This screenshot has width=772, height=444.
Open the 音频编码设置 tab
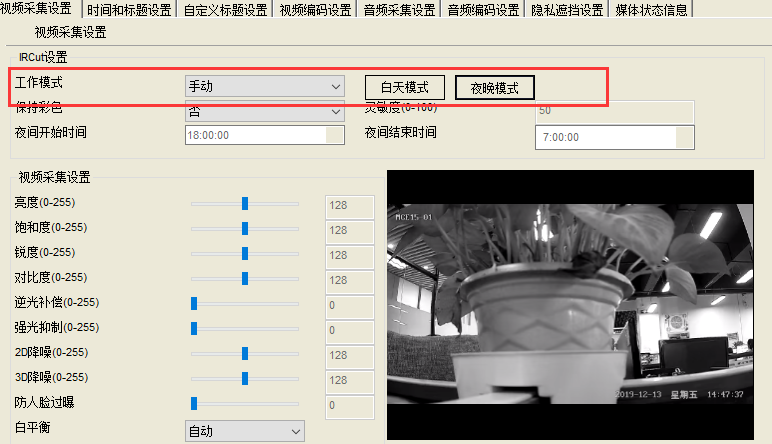pyautogui.click(x=483, y=9)
